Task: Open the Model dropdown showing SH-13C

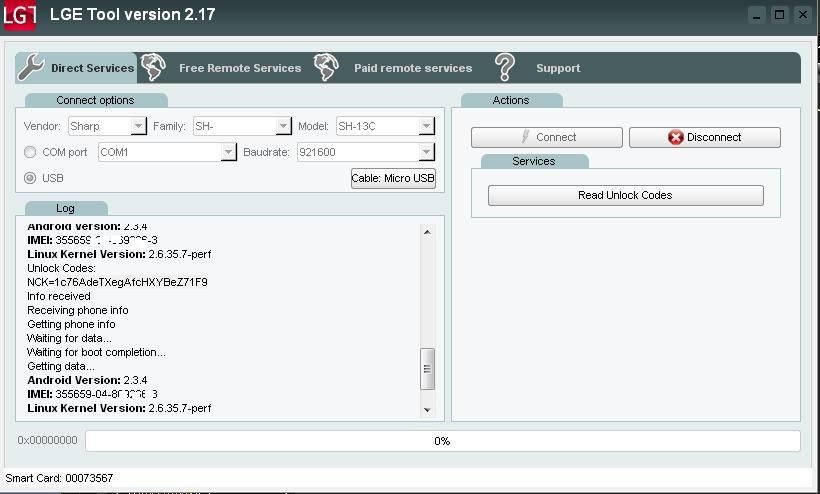Action: [385, 126]
